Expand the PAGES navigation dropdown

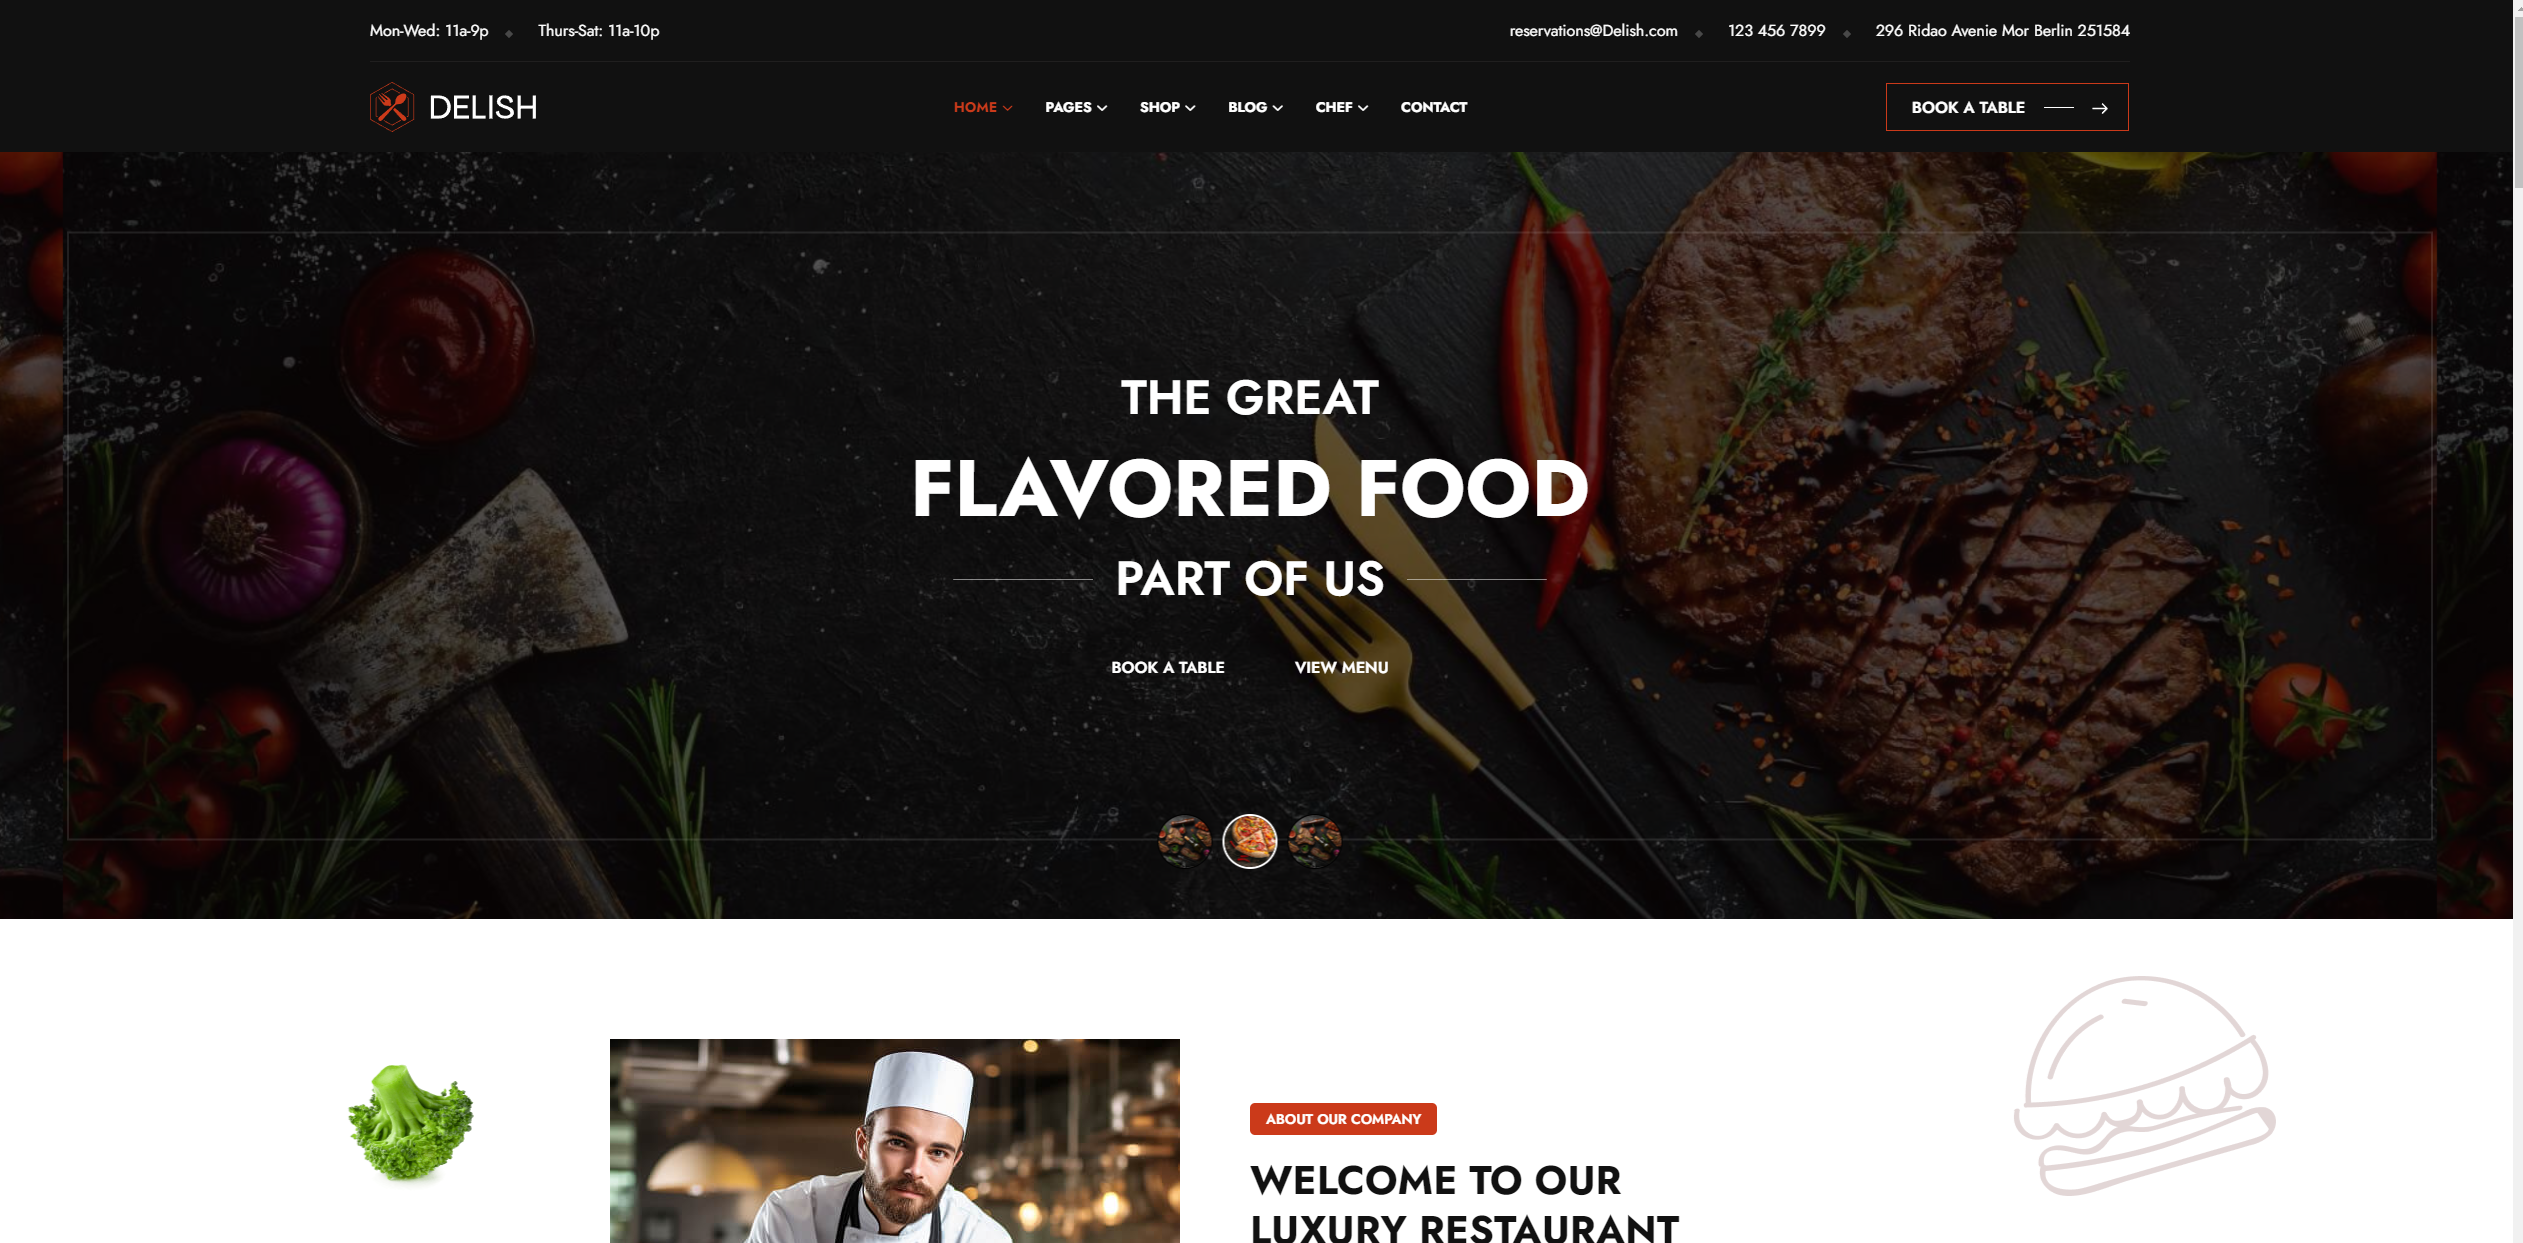pos(1075,106)
